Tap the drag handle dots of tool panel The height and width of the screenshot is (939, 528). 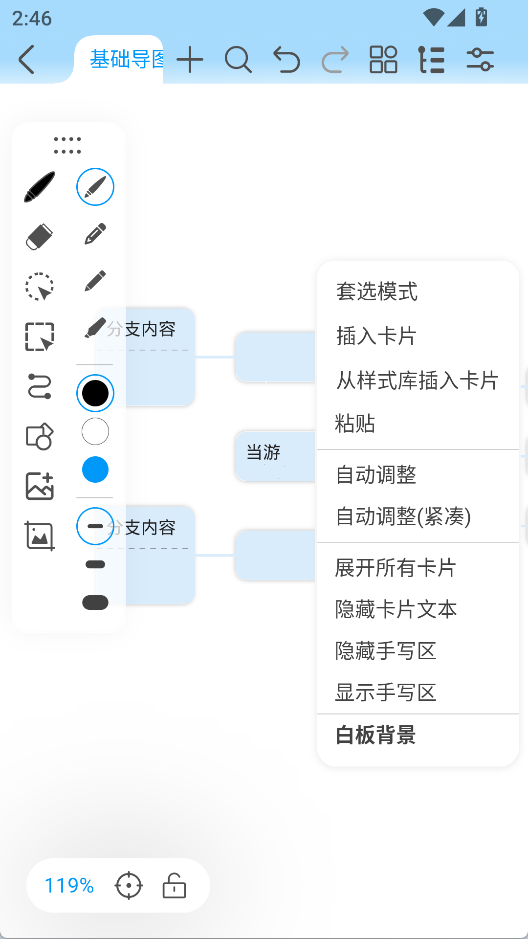tap(67, 145)
